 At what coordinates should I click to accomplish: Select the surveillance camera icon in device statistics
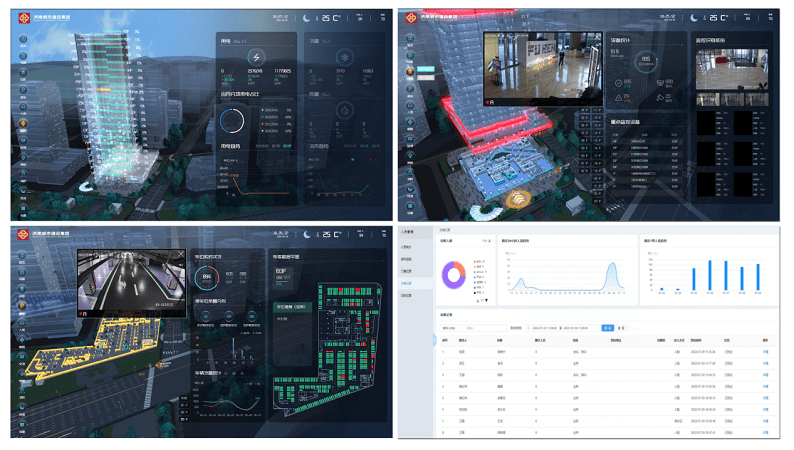coord(660,97)
